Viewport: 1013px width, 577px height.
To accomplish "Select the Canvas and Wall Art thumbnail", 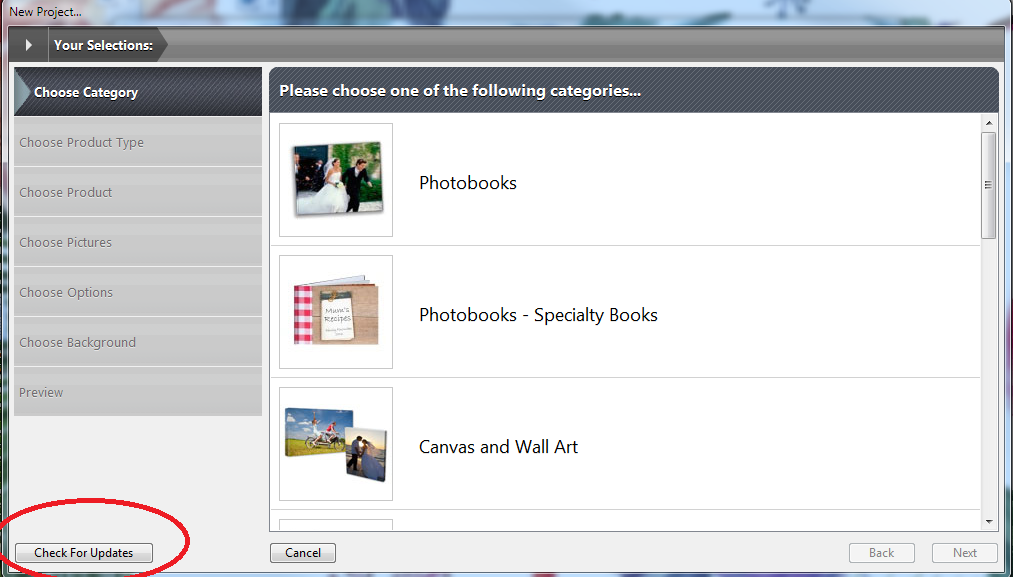I will coord(336,444).
